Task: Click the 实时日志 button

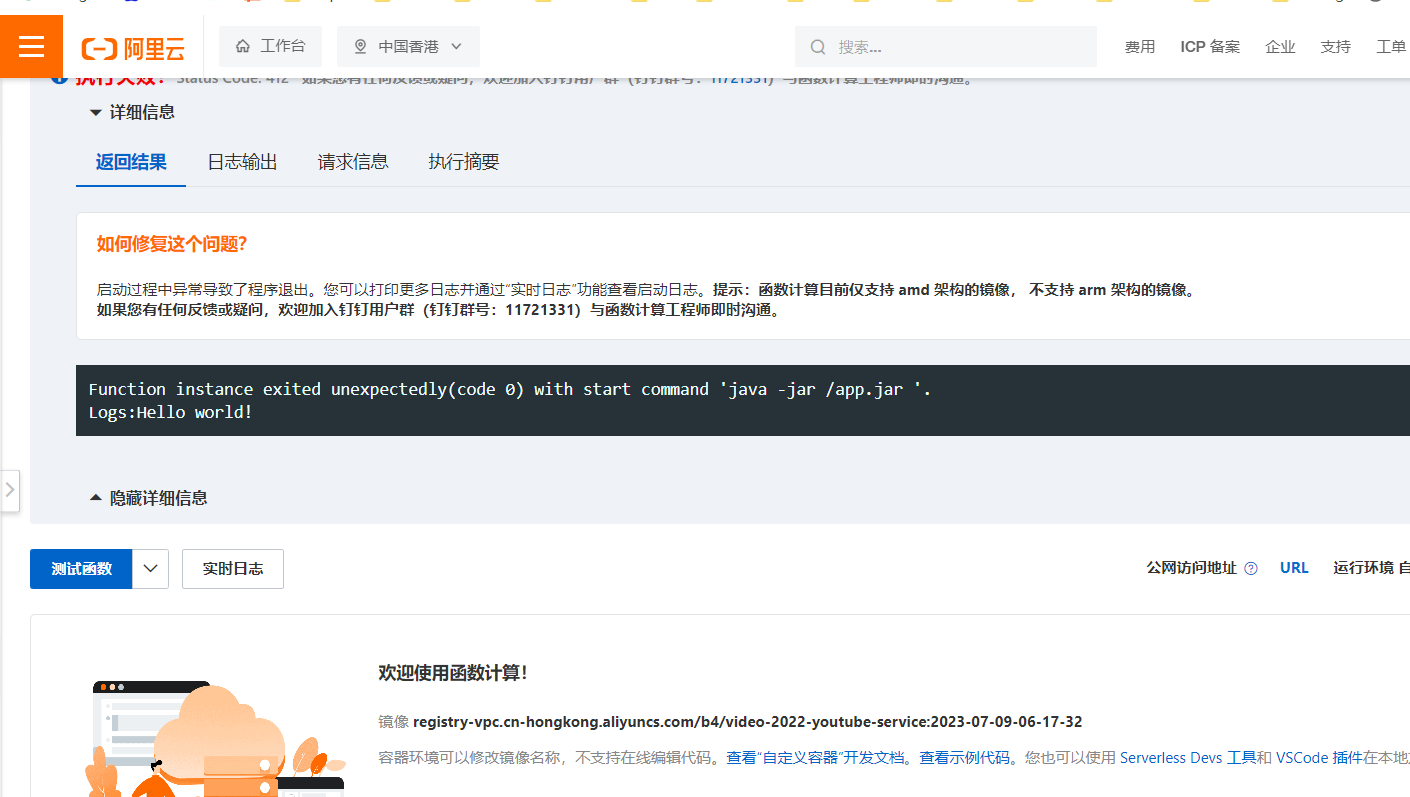Action: [233, 568]
